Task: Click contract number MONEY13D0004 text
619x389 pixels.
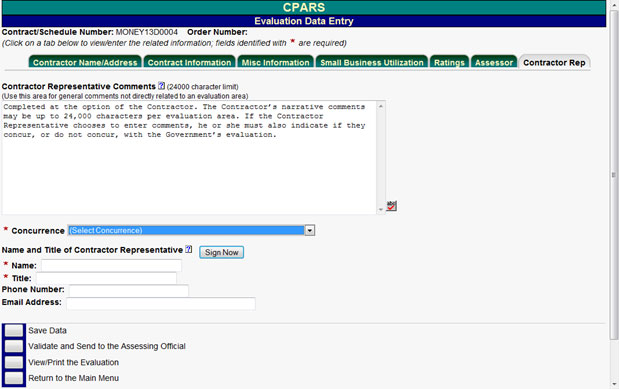Action: [146, 32]
